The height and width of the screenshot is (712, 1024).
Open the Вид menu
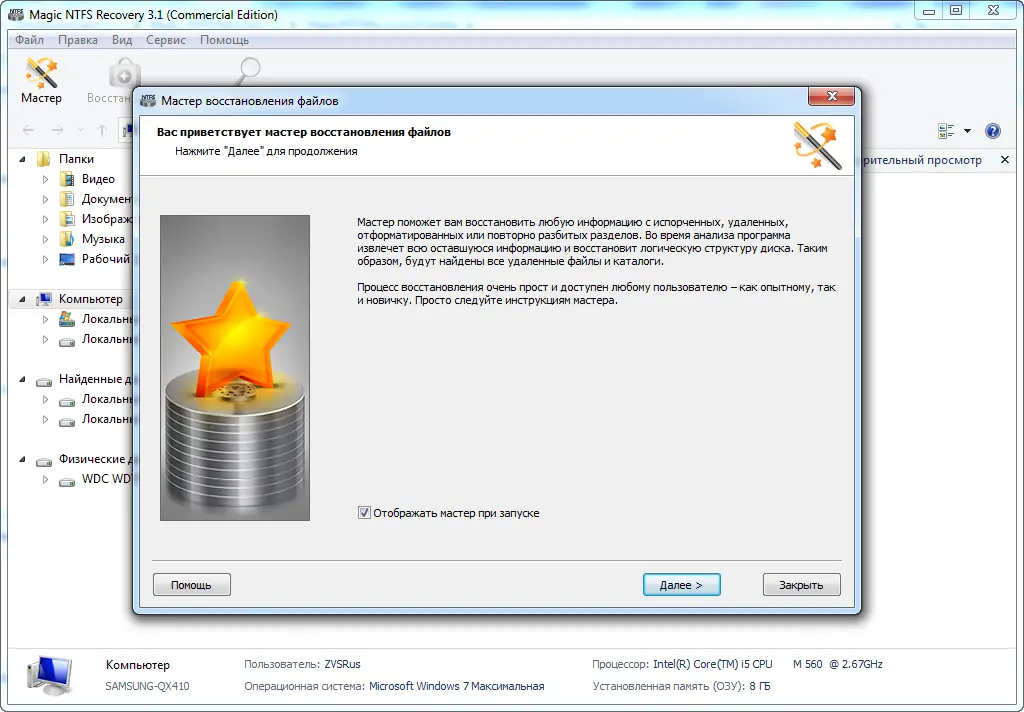[121, 40]
